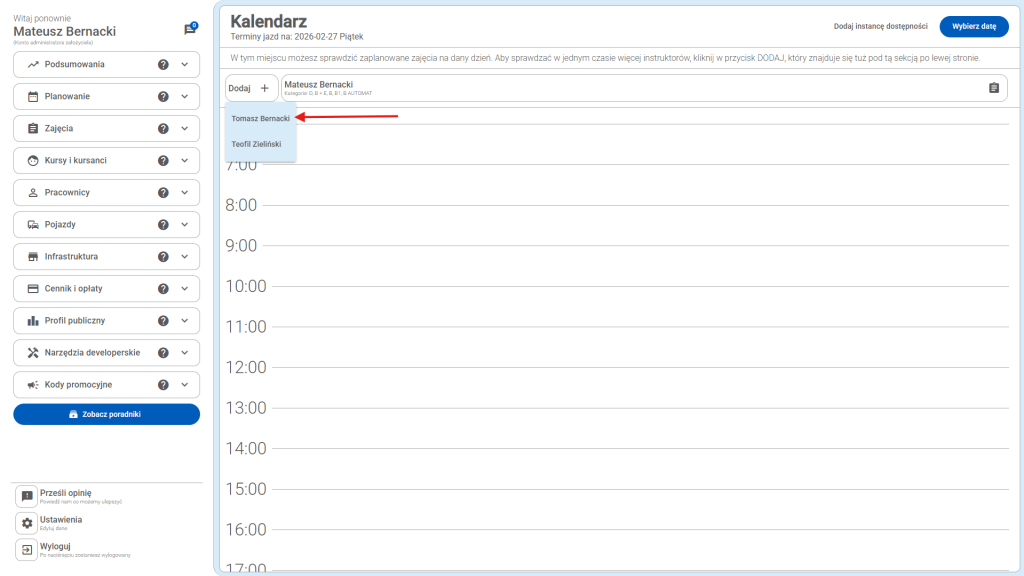
Task: Click the Prześlij opinię feedback icon
Action: point(27,496)
